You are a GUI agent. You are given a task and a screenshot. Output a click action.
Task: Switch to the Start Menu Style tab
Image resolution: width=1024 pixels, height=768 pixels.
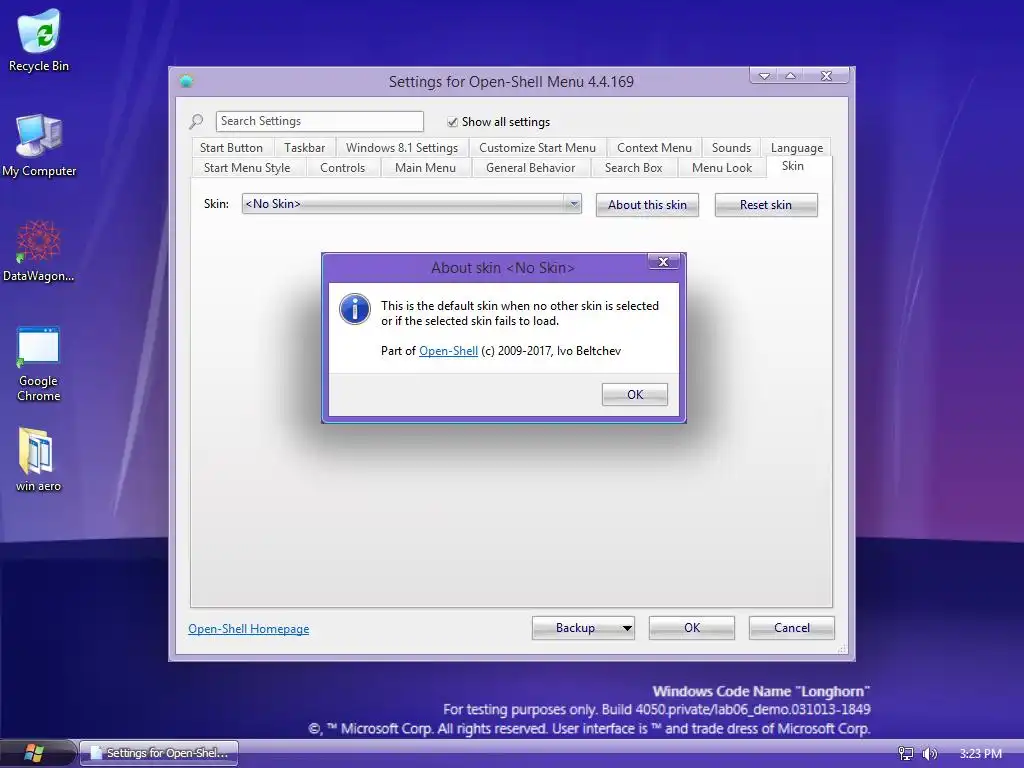247,168
